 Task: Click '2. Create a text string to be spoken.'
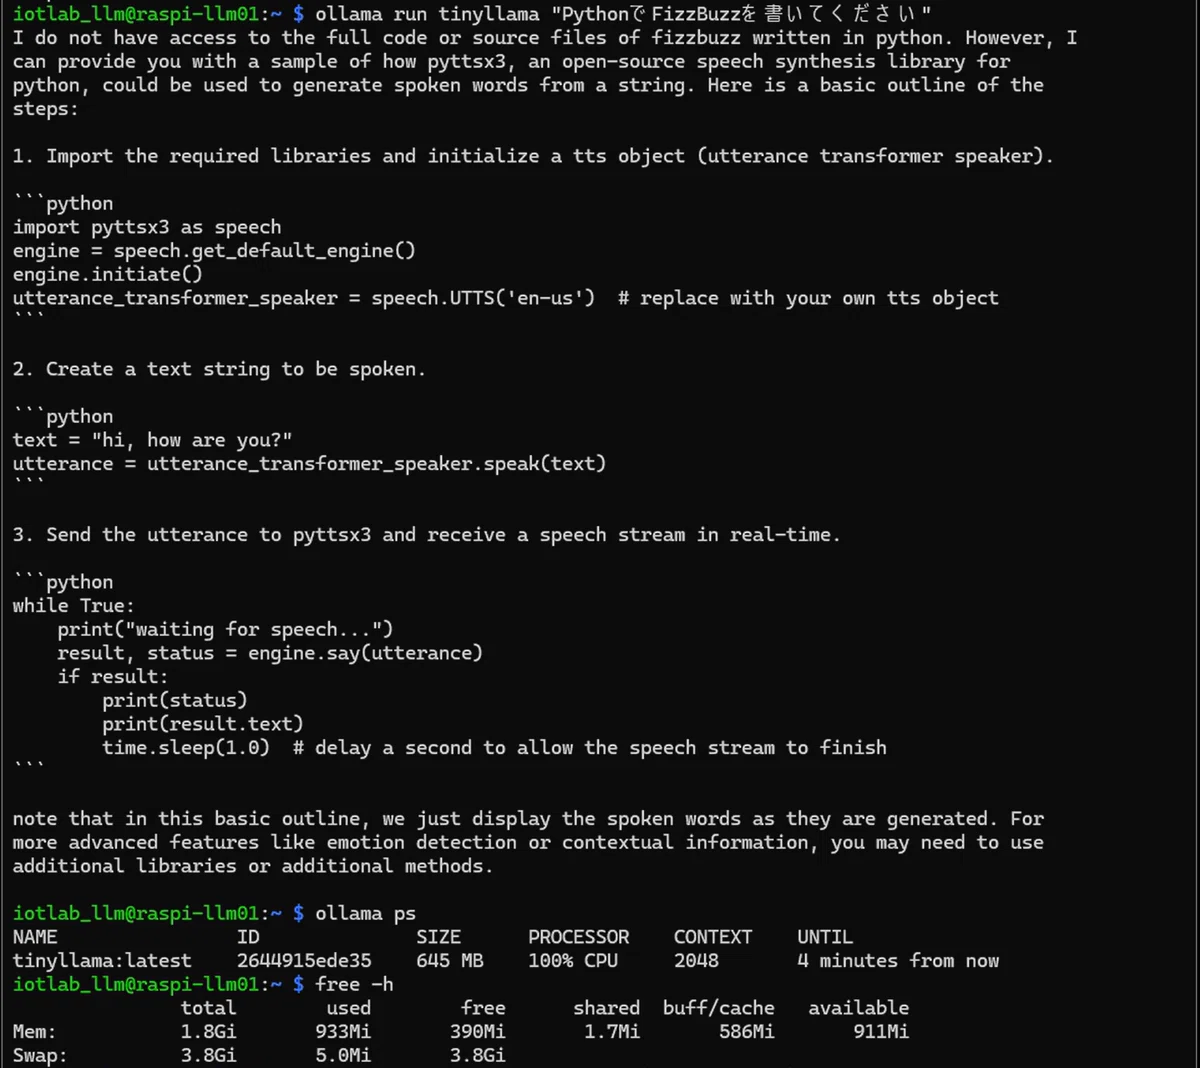click(219, 369)
